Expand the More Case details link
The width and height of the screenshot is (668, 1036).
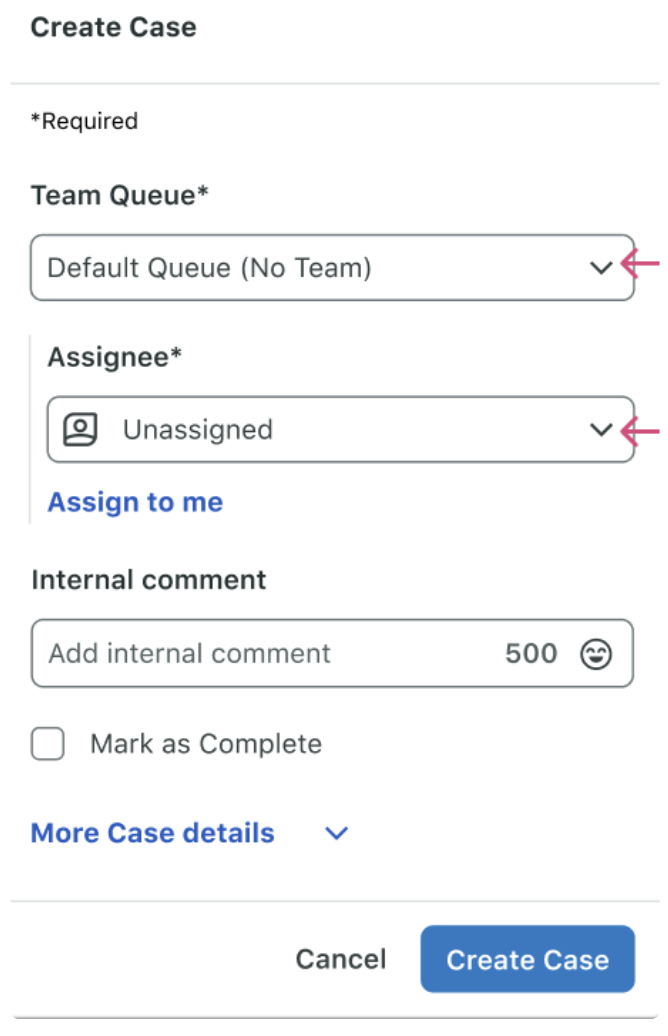[152, 833]
